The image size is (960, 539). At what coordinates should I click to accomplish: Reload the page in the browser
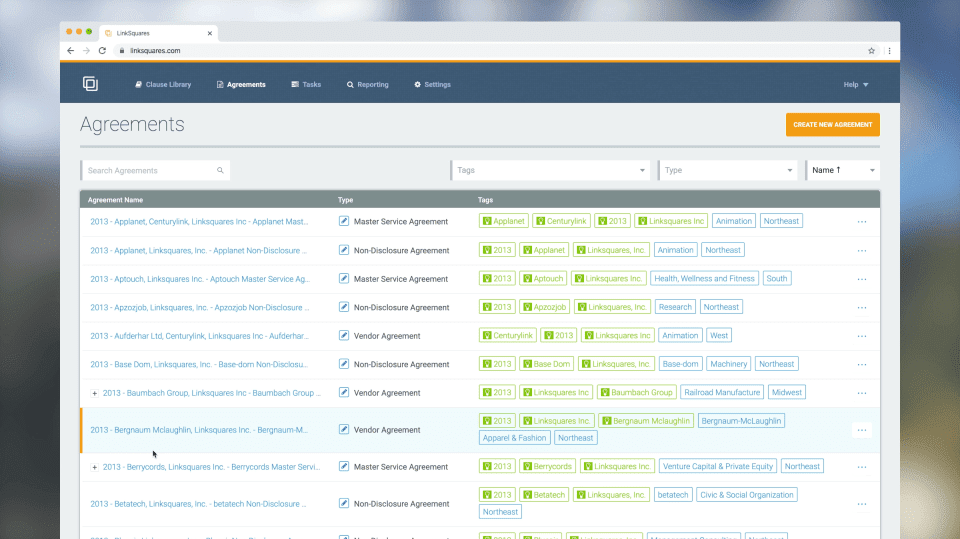[x=102, y=51]
